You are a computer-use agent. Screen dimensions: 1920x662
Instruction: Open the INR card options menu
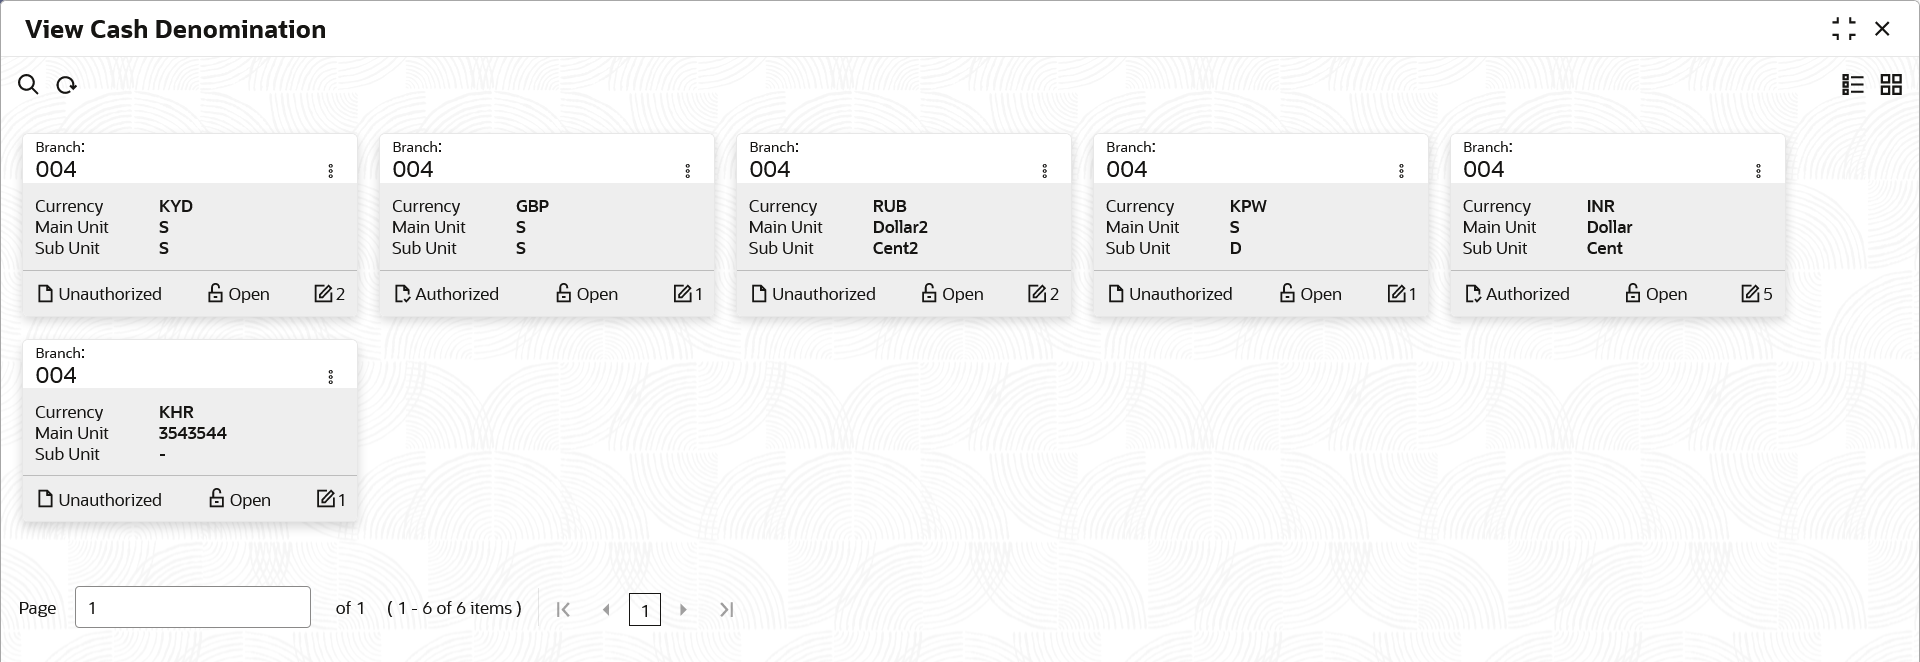point(1759,171)
